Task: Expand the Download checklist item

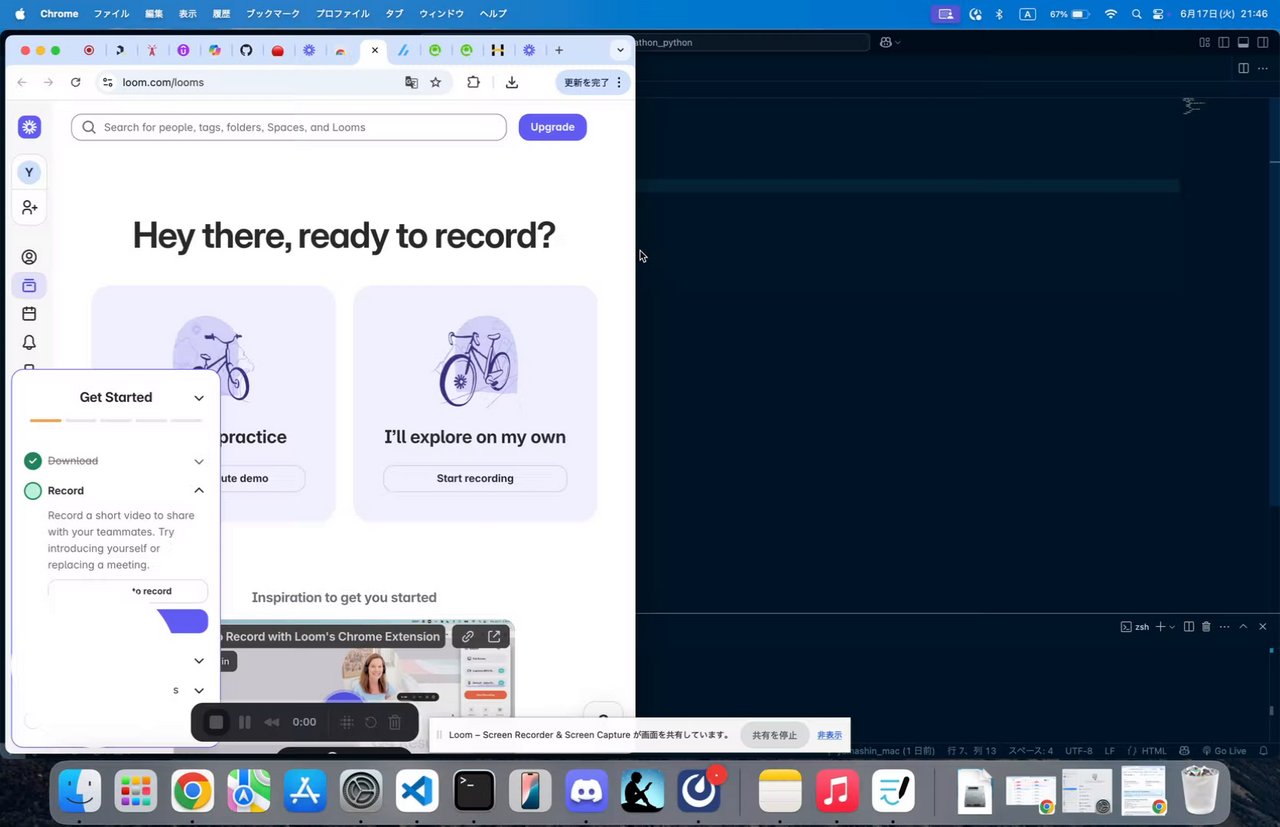Action: 199,461
